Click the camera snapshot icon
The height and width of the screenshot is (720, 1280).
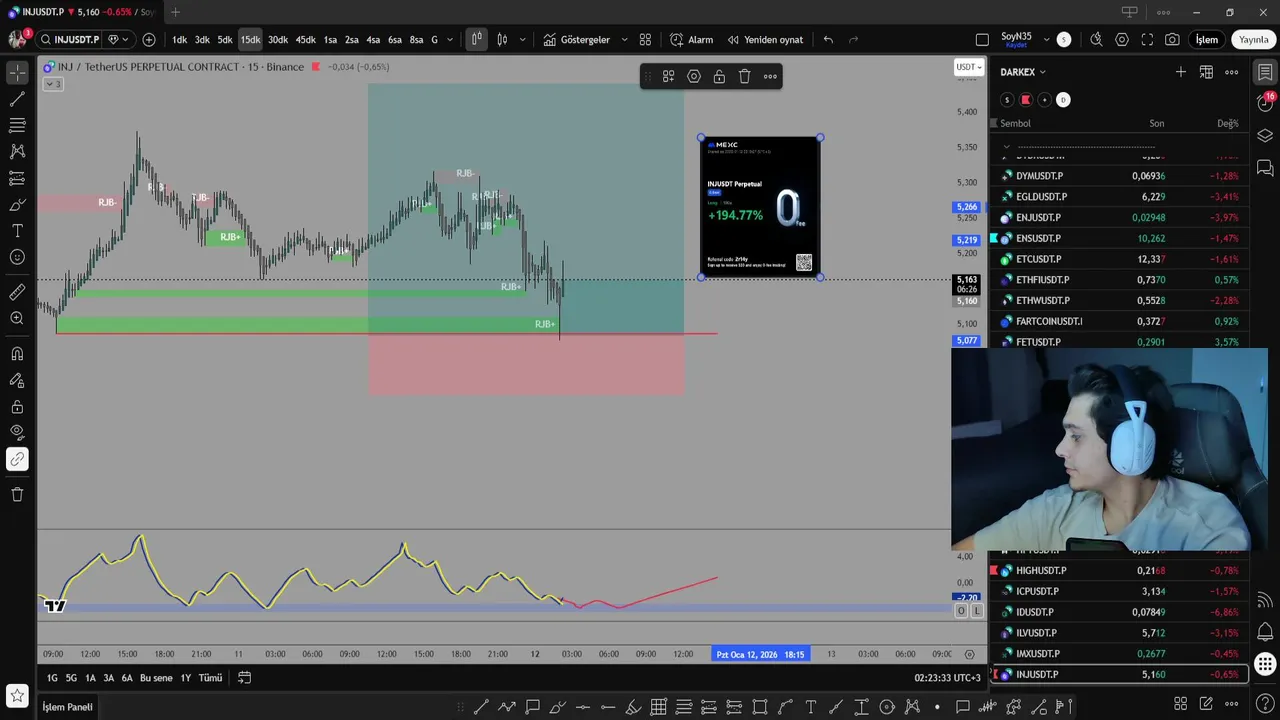coord(1172,40)
